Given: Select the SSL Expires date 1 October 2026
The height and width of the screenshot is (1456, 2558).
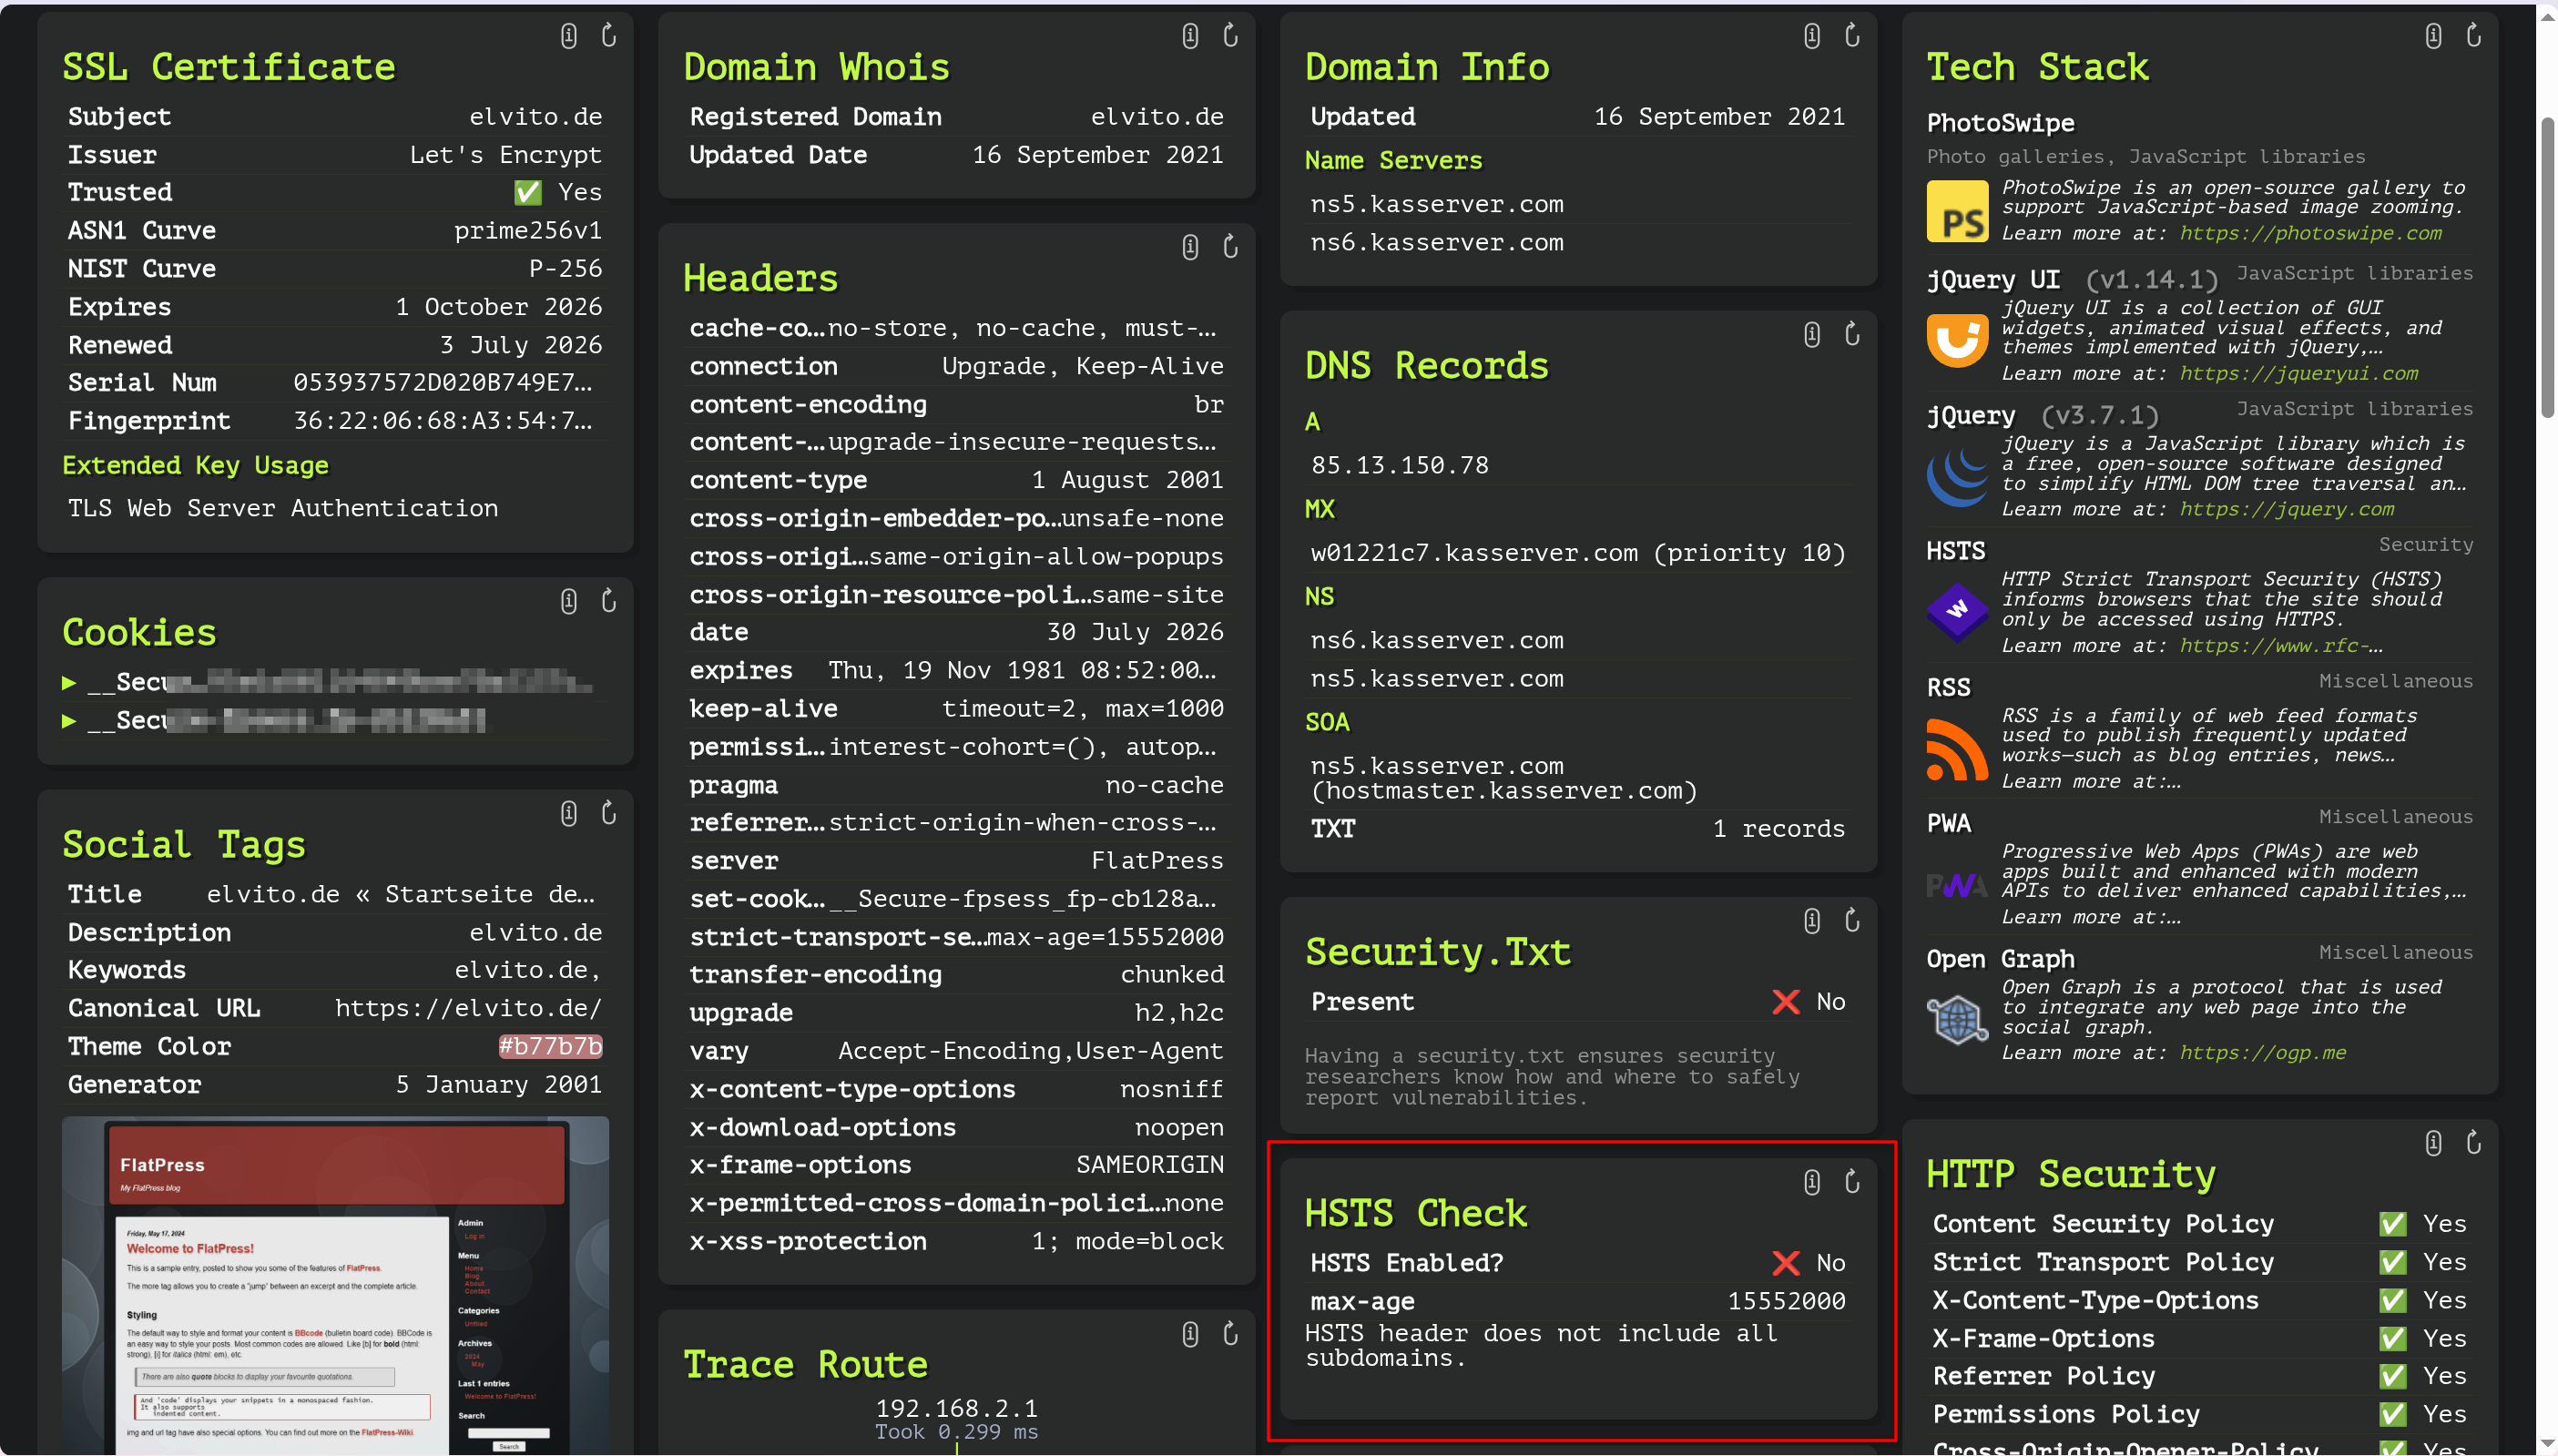Looking at the screenshot, I should click(499, 307).
